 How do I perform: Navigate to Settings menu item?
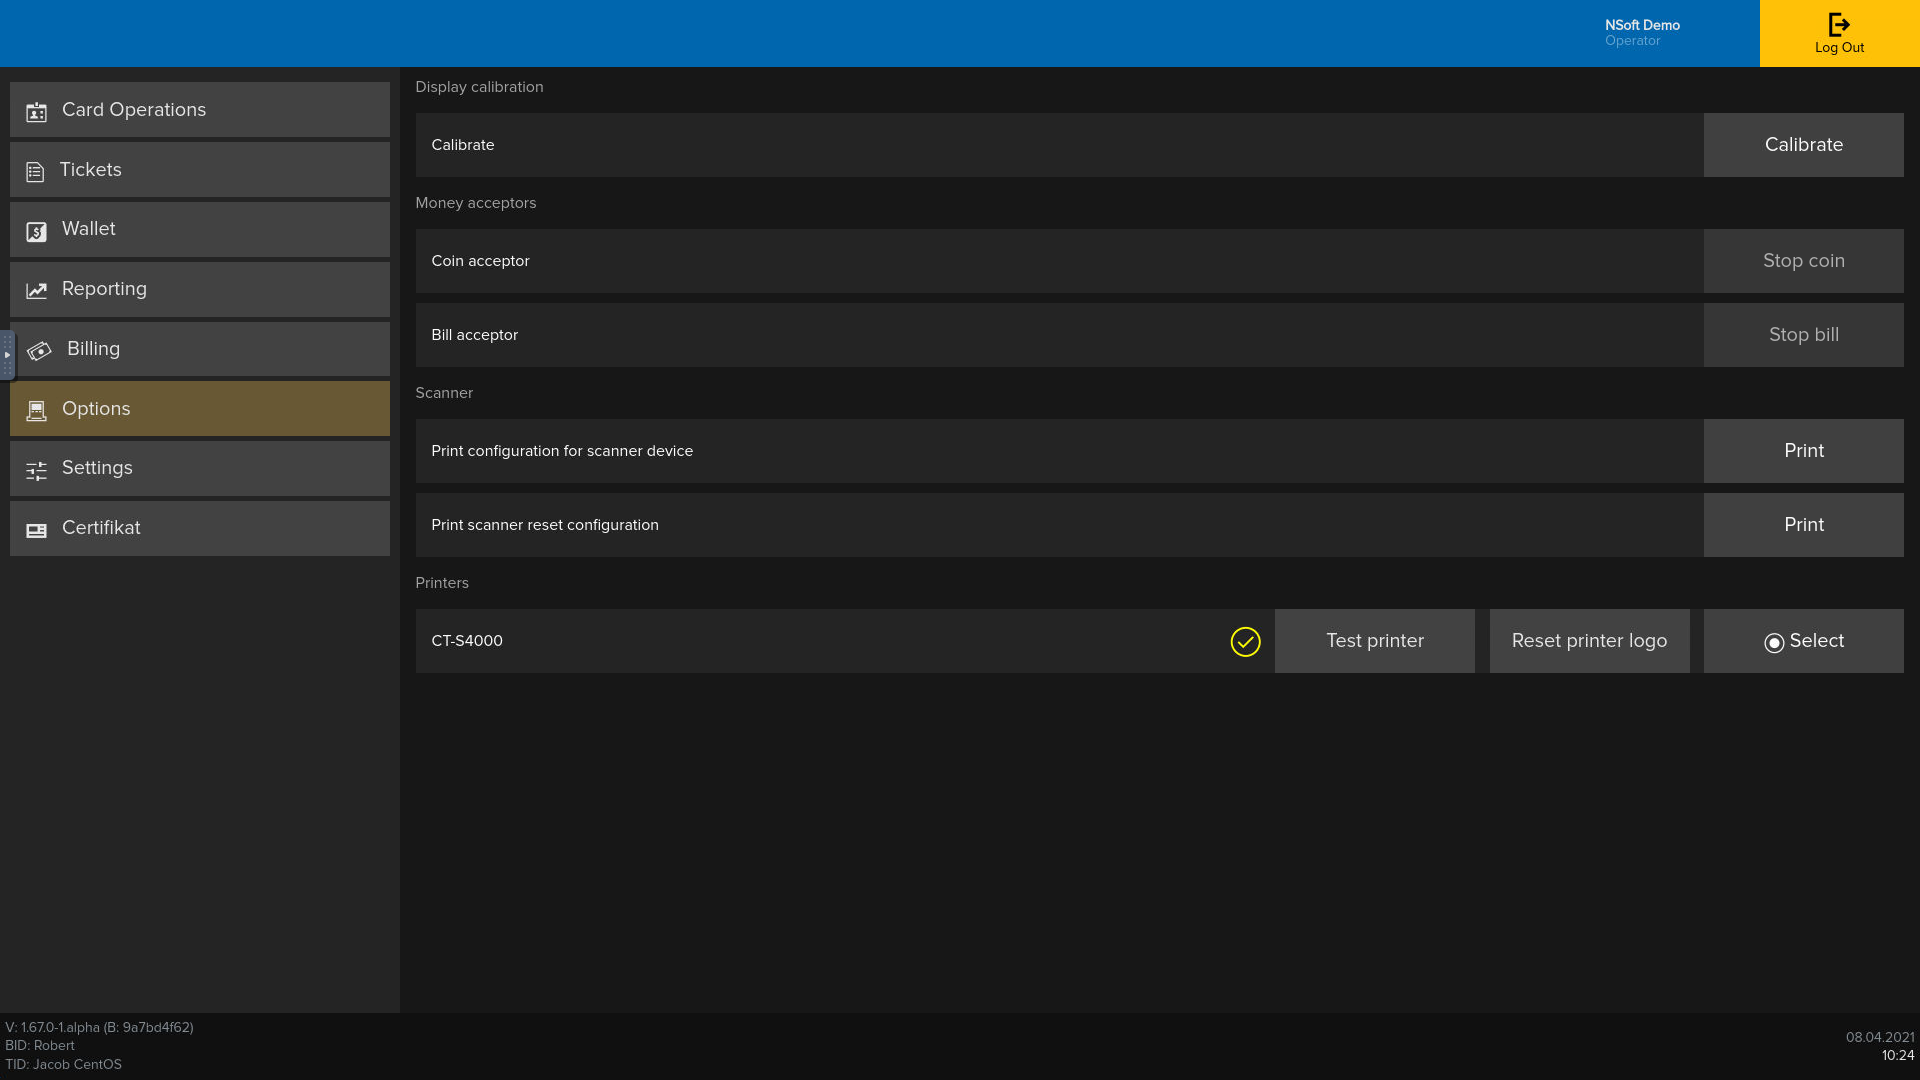[x=199, y=467]
